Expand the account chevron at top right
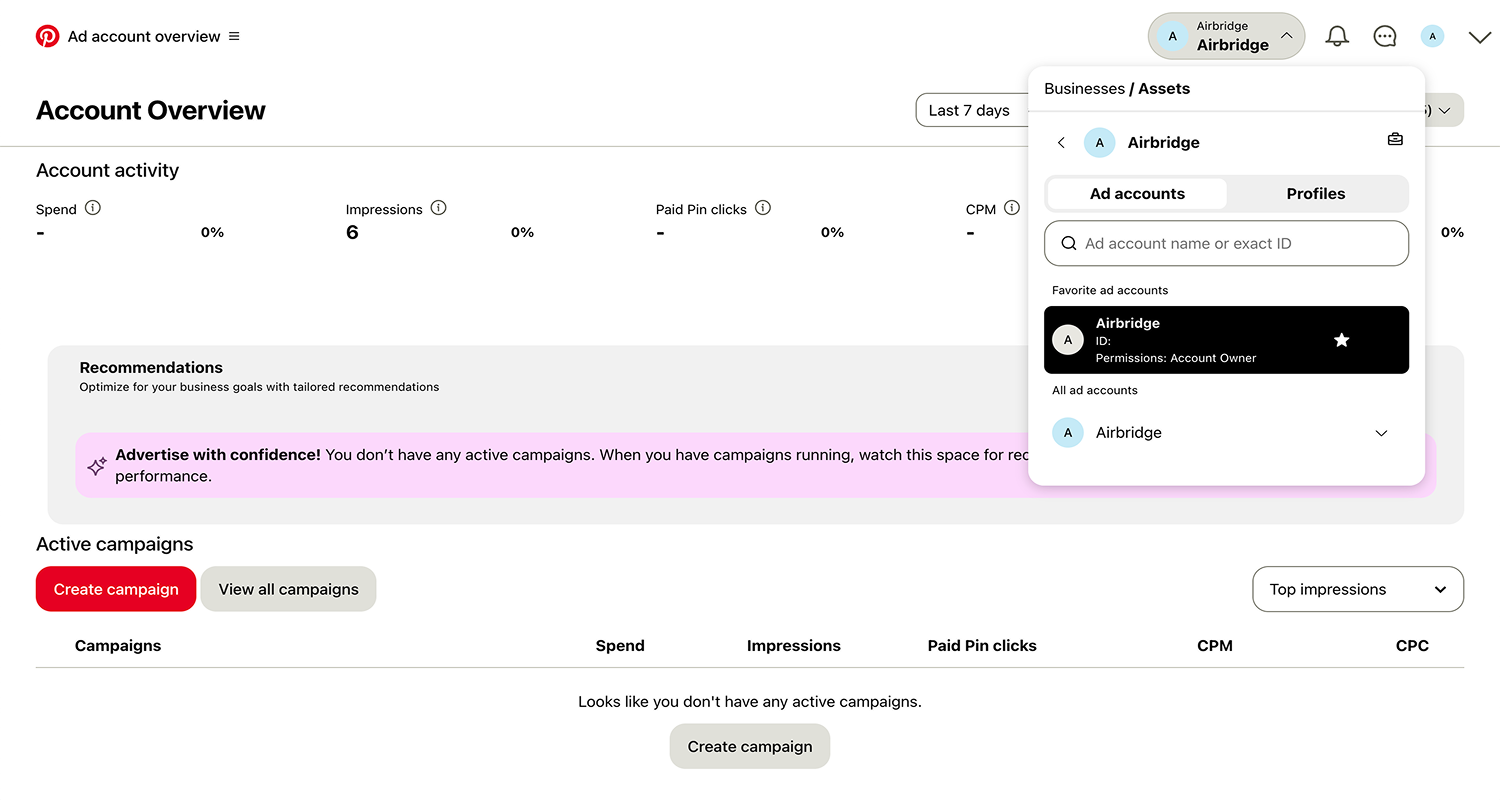Image resolution: width=1500 pixels, height=800 pixels. tap(1480, 37)
